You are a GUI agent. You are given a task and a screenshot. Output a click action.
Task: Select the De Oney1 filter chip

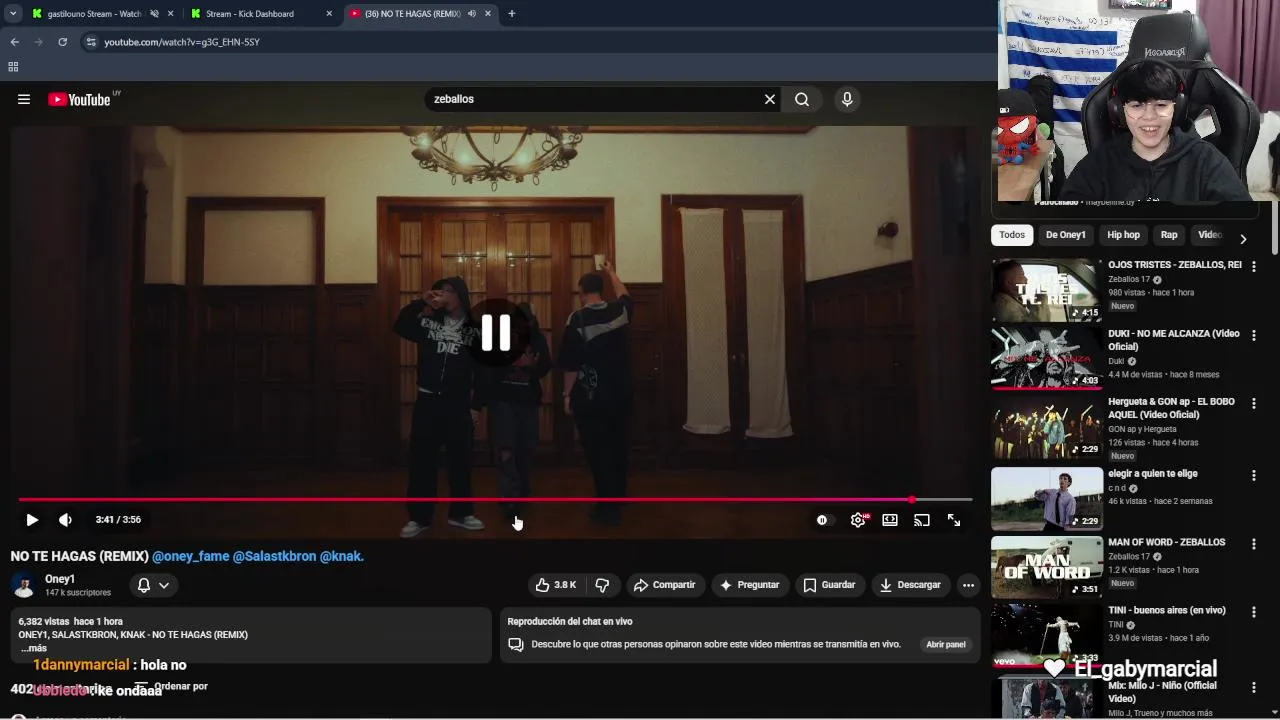click(1065, 235)
